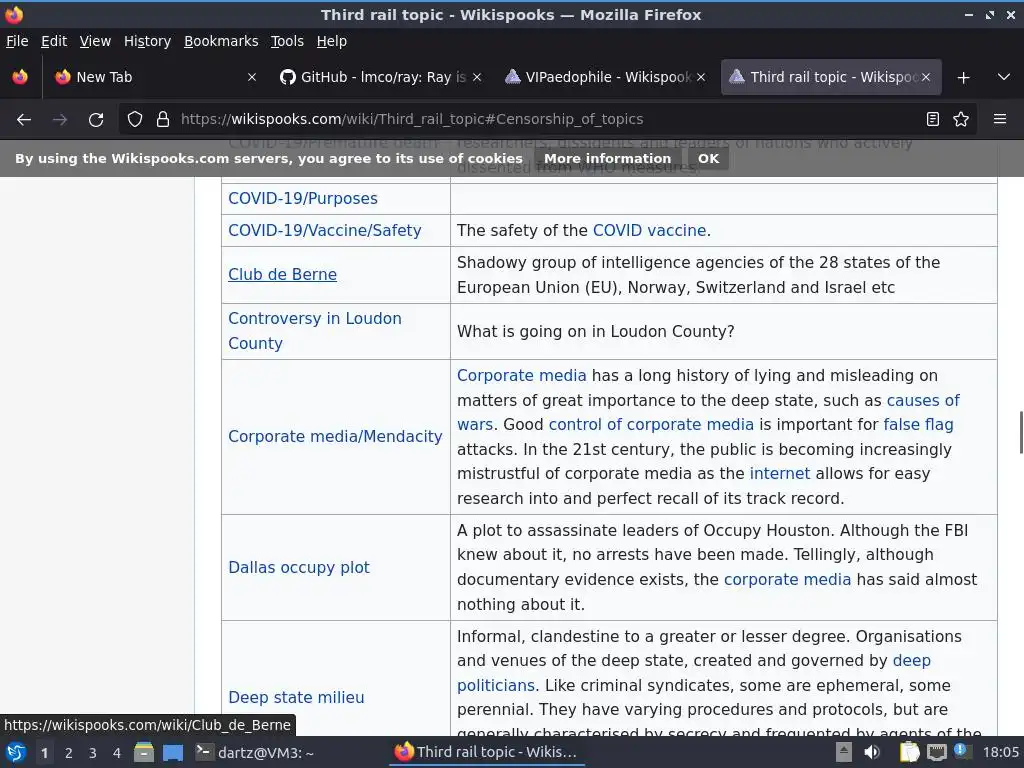Image resolution: width=1024 pixels, height=768 pixels.
Task: Open Firefox View pinned icon
Action: [x=20, y=77]
